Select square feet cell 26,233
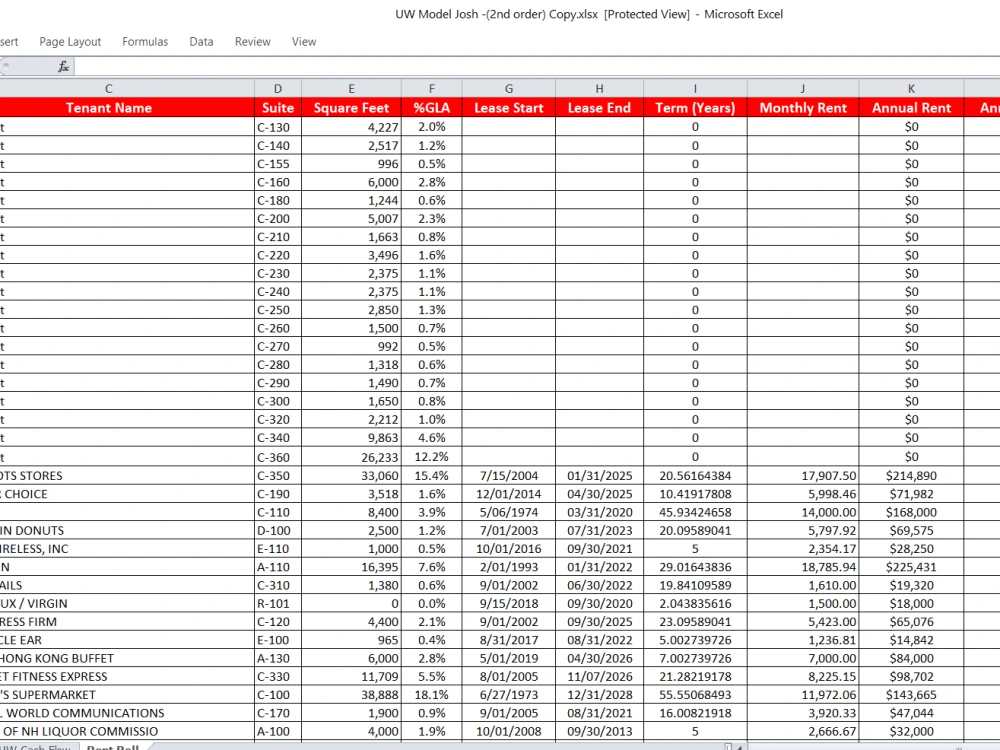 [351, 457]
